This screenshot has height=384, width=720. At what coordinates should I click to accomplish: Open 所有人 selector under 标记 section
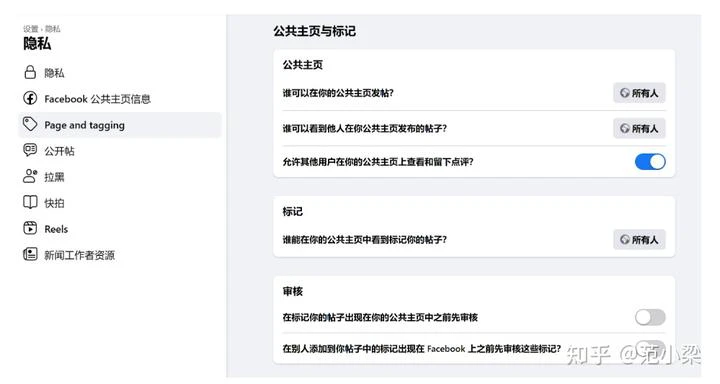coord(639,239)
